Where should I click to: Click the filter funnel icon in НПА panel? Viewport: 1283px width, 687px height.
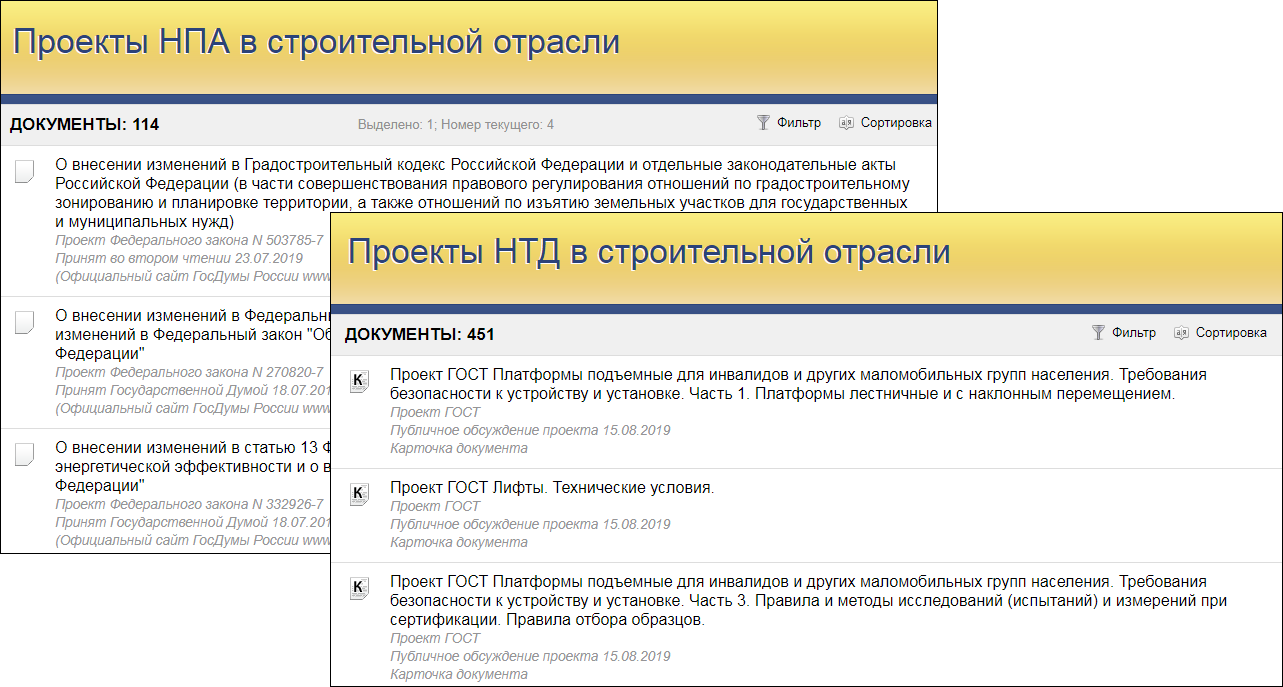[x=763, y=123]
